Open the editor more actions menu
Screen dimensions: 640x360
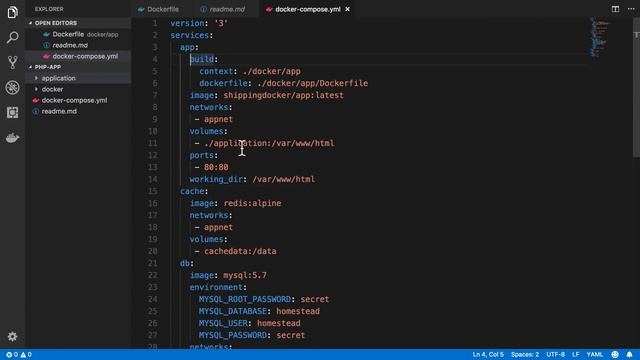coord(631,9)
